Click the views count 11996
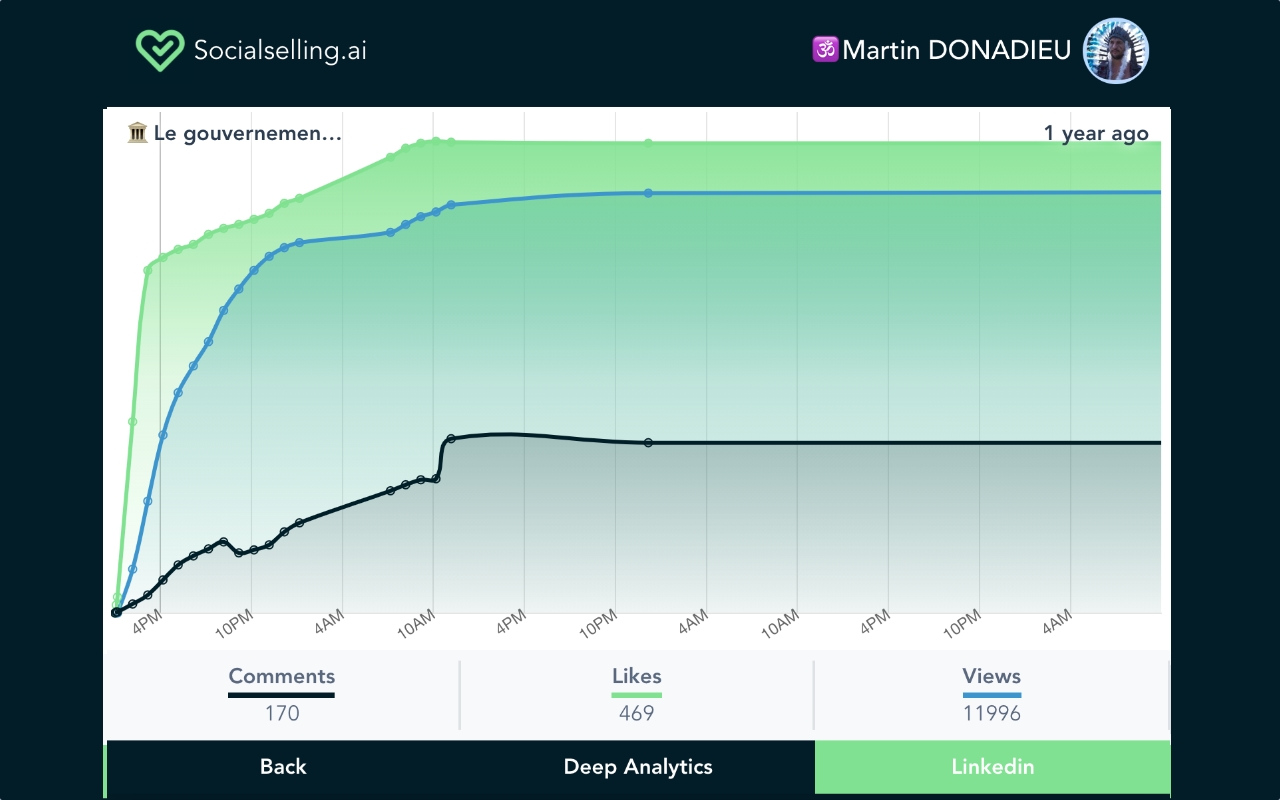Screen dimensions: 1280x800 tap(992, 714)
